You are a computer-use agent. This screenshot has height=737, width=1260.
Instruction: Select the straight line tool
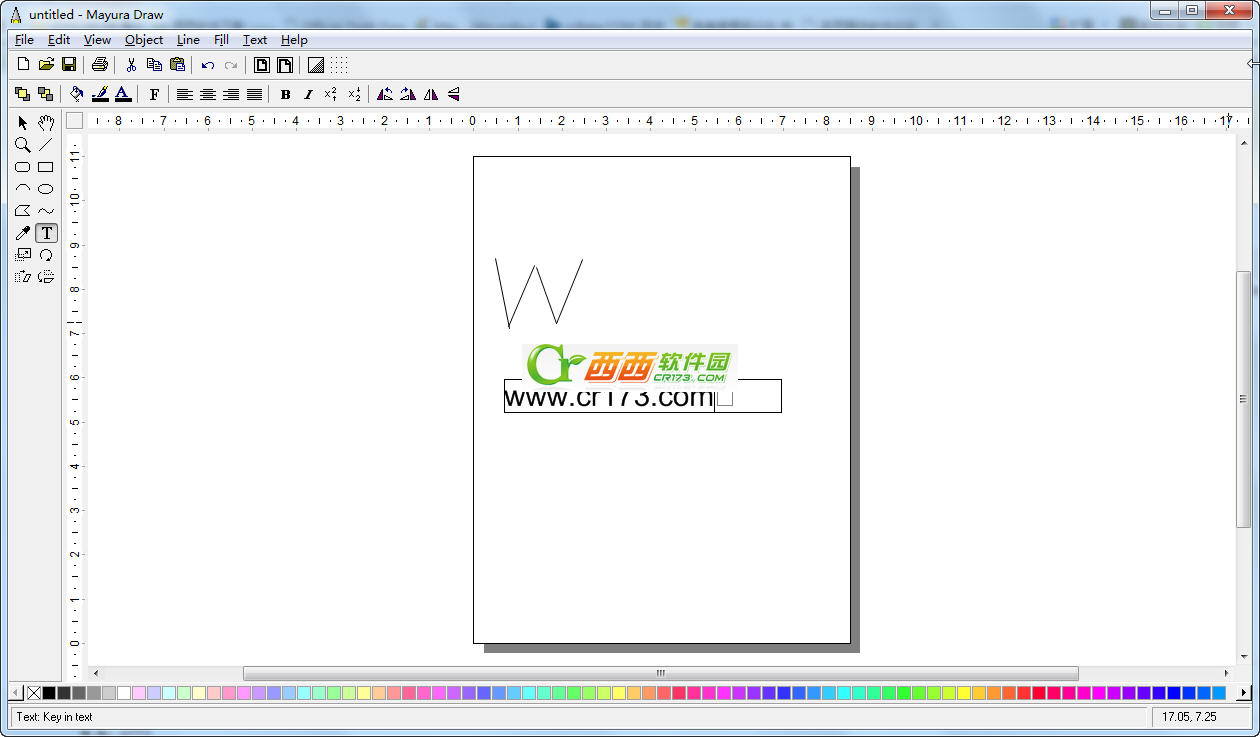(46, 145)
